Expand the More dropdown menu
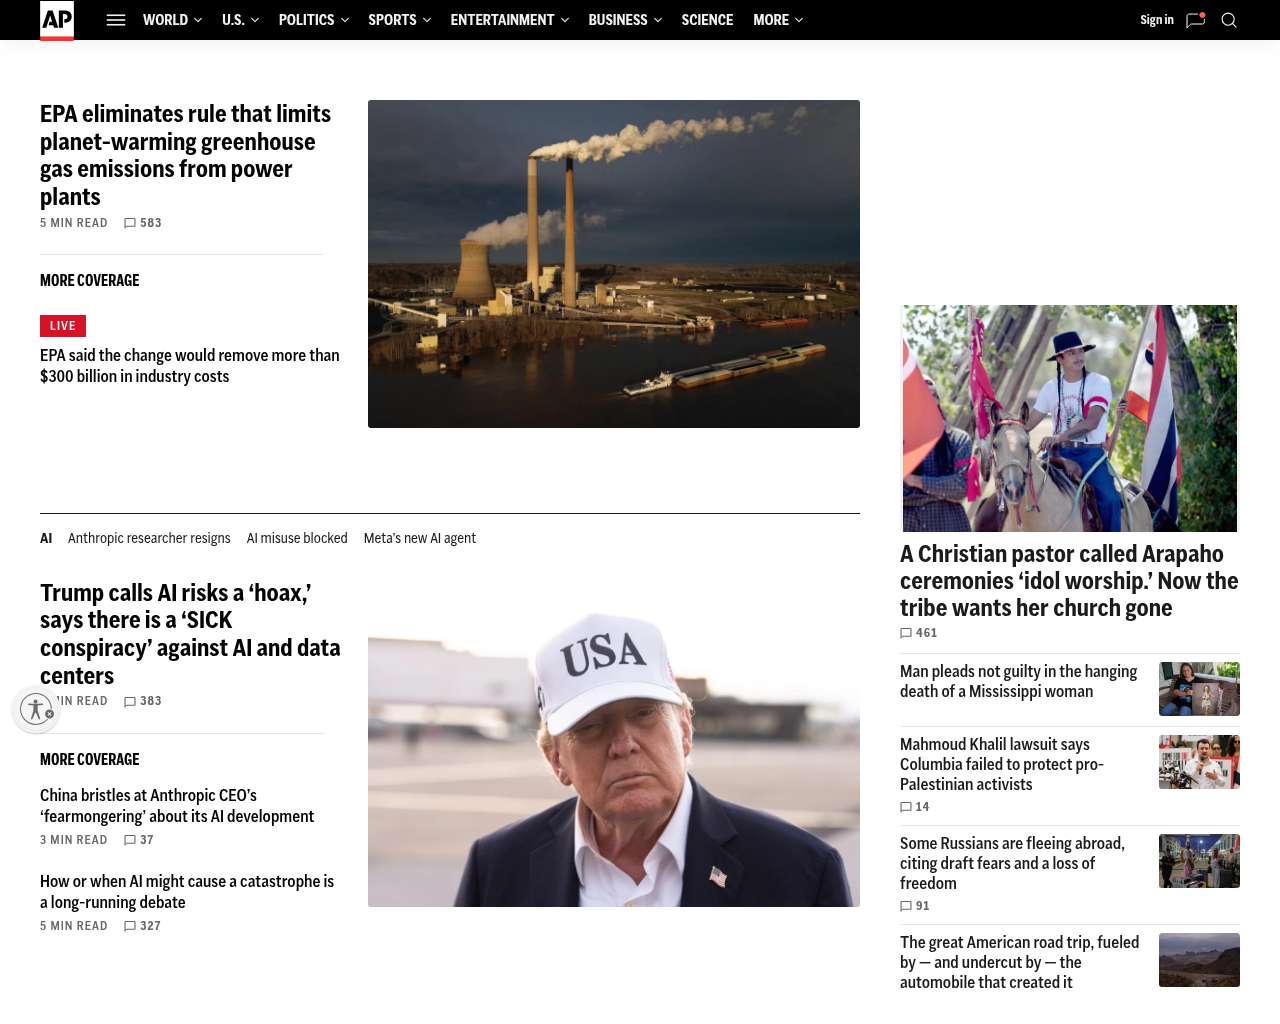The height and width of the screenshot is (1024, 1280). (x=778, y=20)
